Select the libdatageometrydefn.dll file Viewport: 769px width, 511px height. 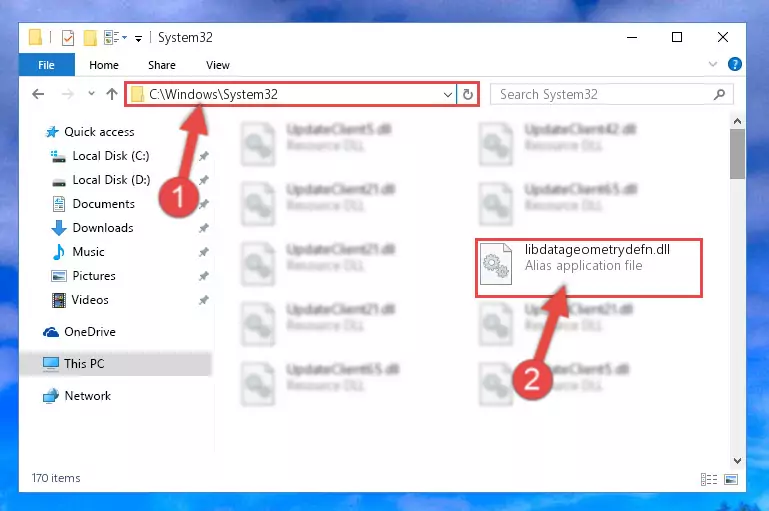point(589,268)
